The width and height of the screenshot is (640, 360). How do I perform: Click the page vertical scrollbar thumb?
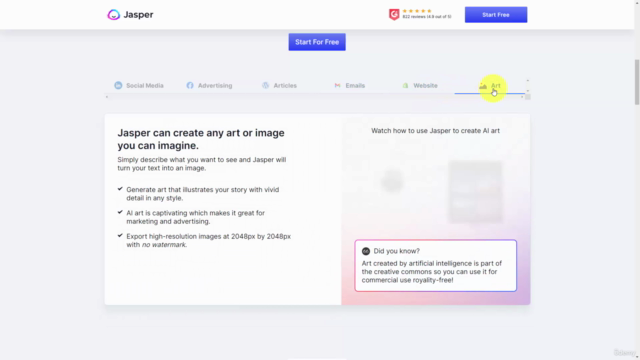(637, 82)
